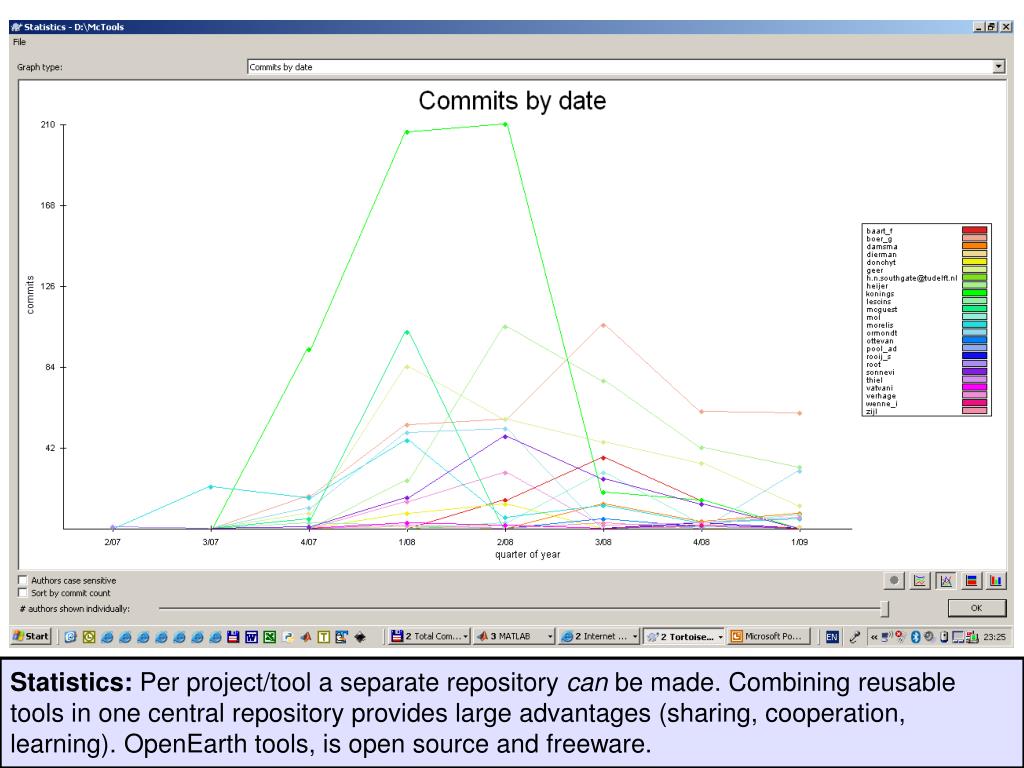Open the Total Commander taskbar group
Image resolution: width=1024 pixels, height=768 pixels.
(428, 636)
